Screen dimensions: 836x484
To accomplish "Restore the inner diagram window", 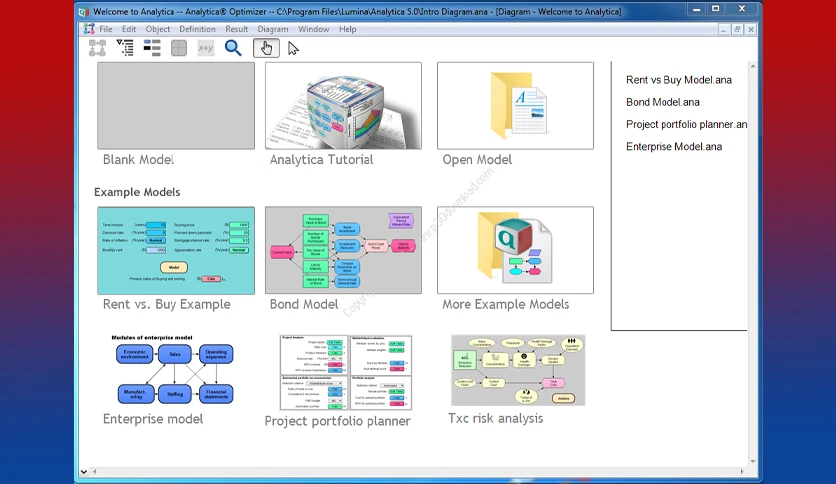I will point(737,29).
